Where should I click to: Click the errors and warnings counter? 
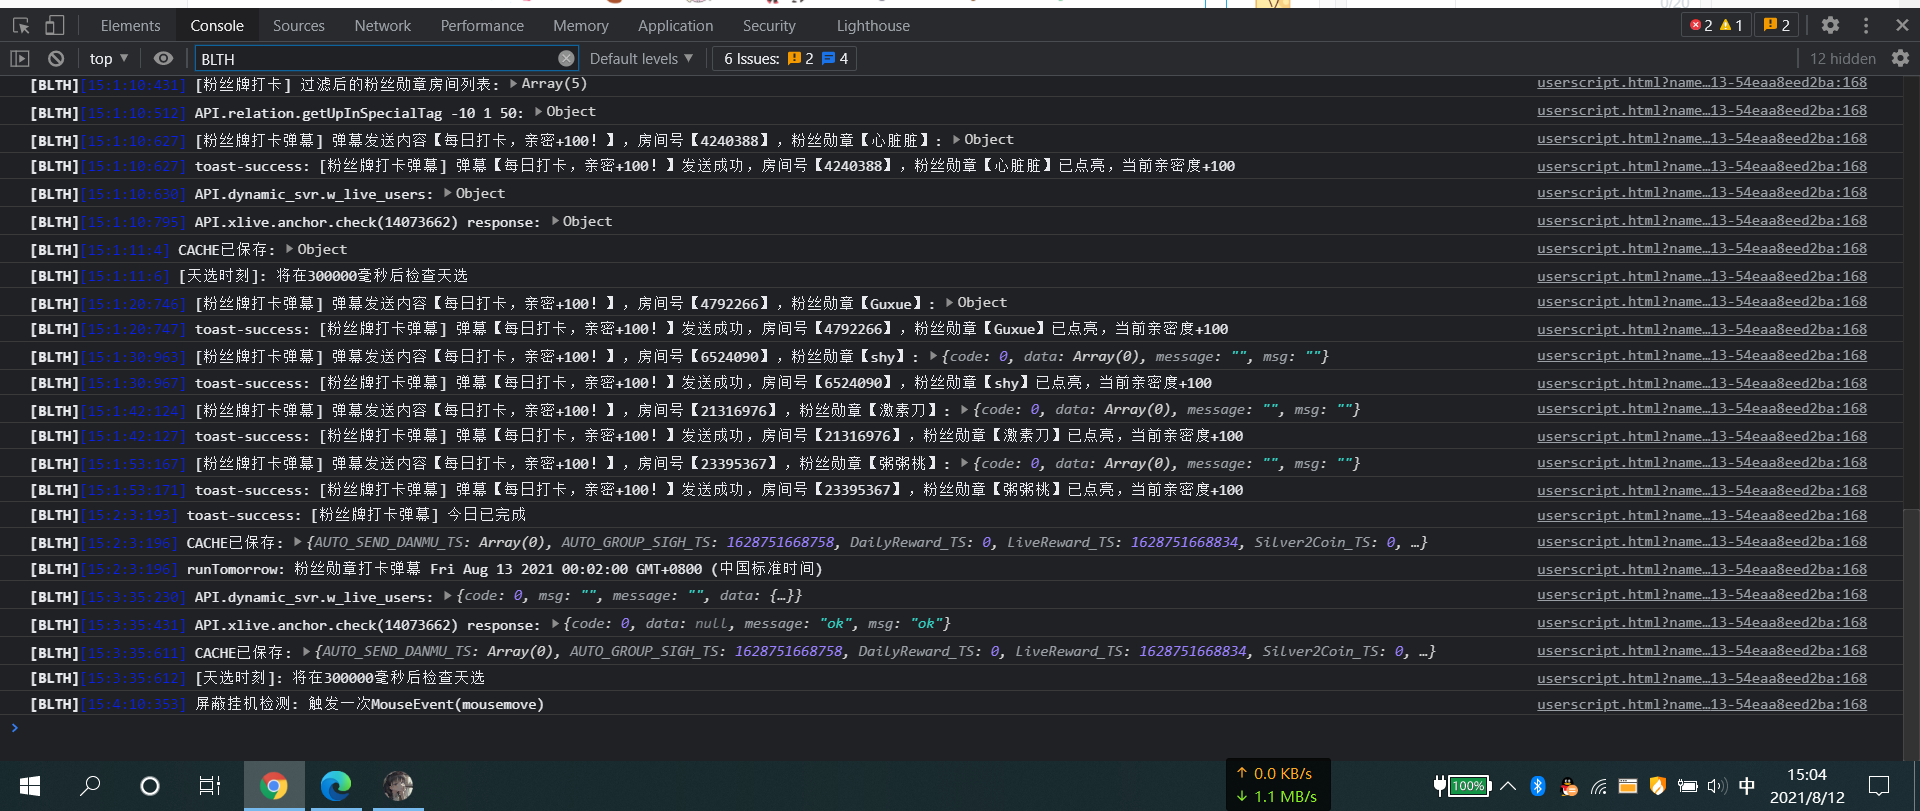click(x=1715, y=25)
